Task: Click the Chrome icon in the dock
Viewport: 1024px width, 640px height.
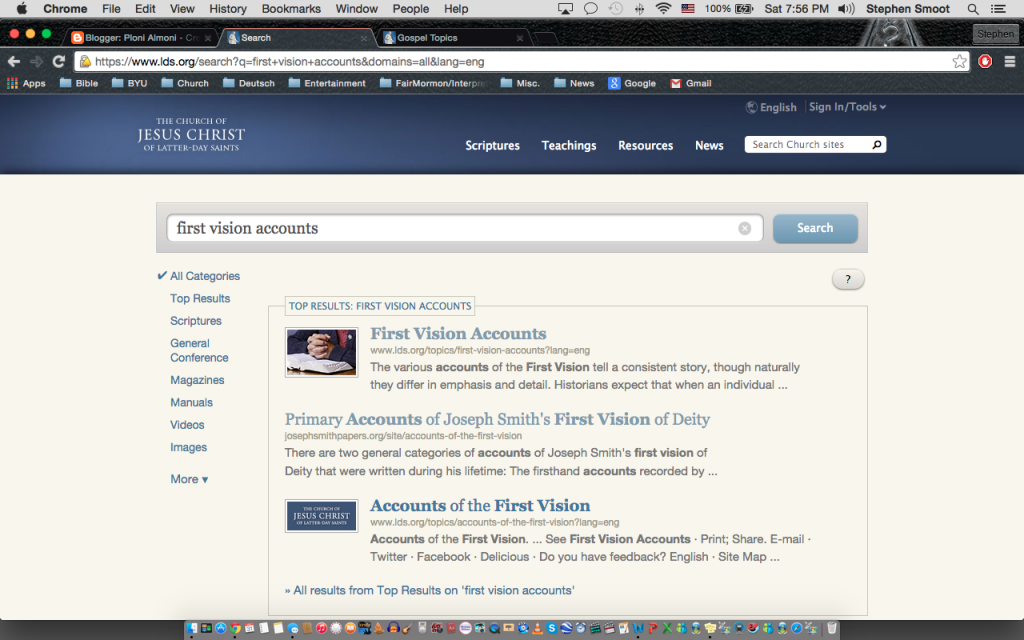Action: pyautogui.click(x=235, y=628)
